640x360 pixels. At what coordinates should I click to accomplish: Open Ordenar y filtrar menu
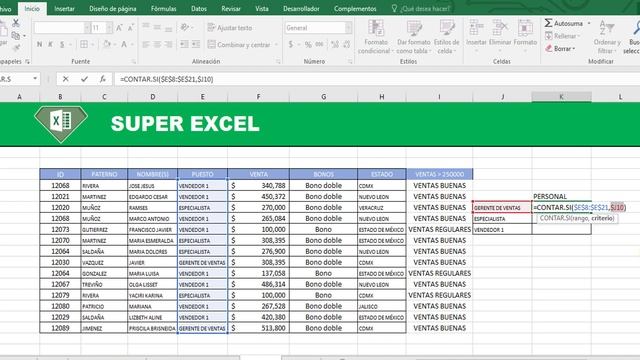click(x=607, y=37)
